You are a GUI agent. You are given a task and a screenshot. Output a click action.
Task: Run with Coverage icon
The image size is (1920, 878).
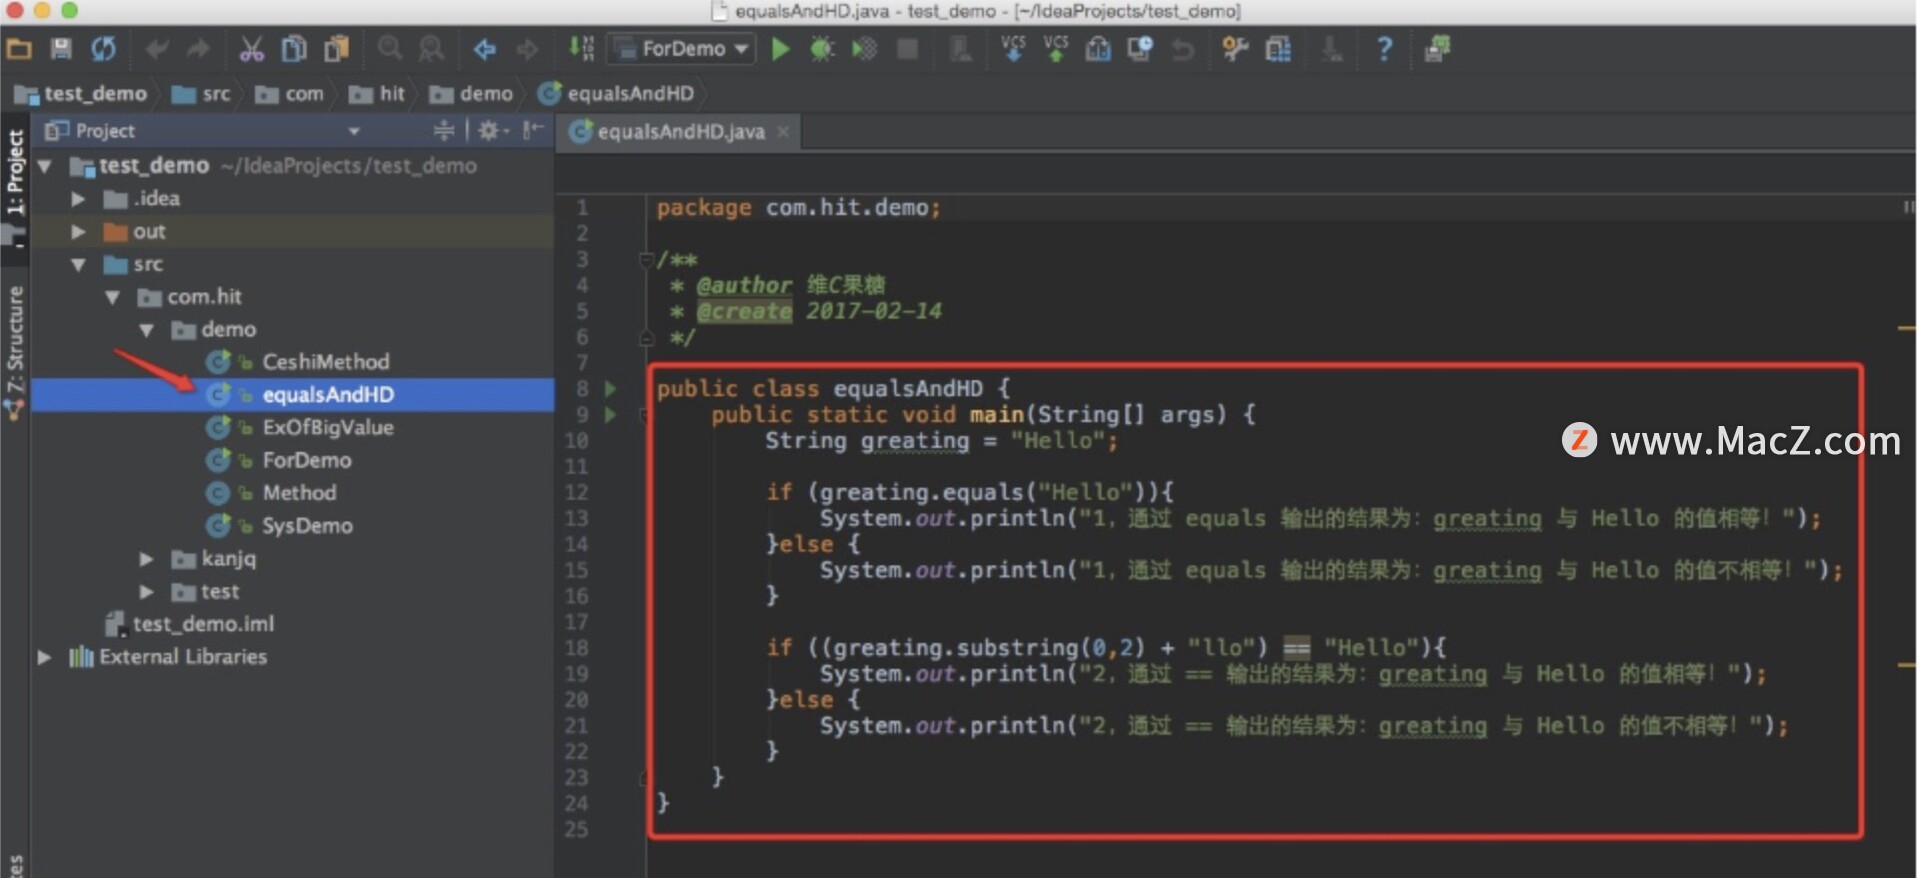[864, 49]
